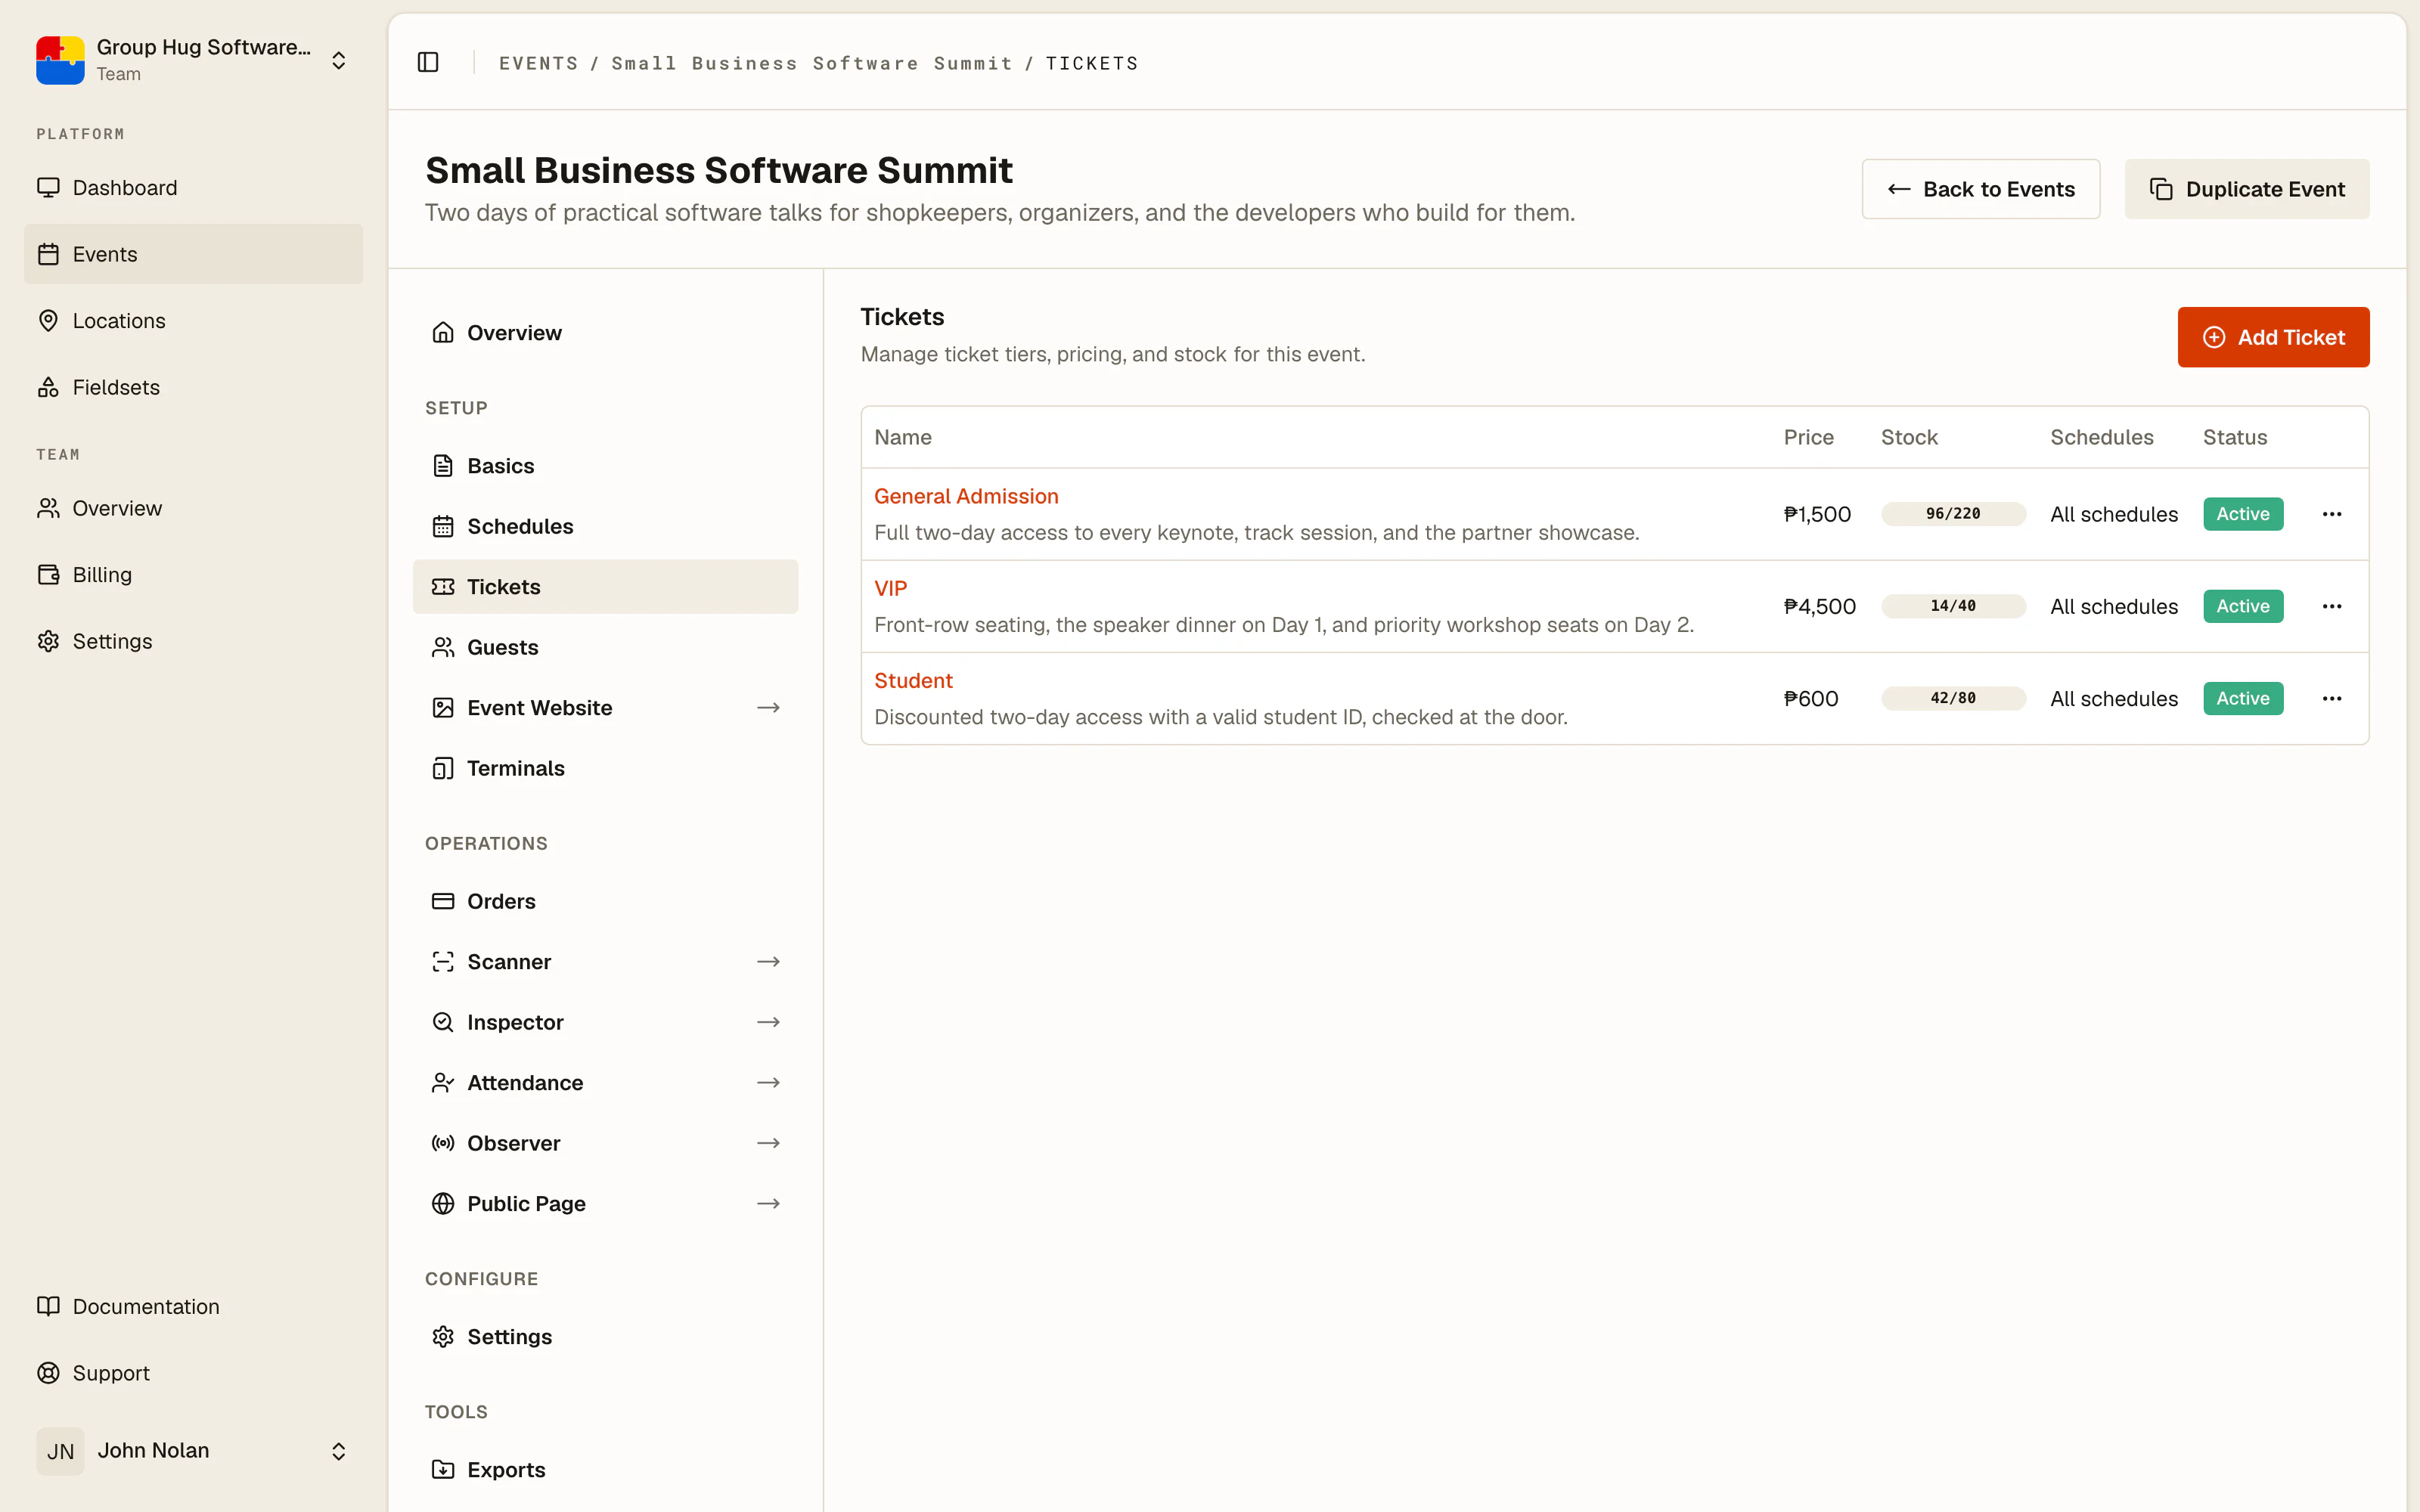Click Small Business Software Summit breadcrumb

(811, 63)
